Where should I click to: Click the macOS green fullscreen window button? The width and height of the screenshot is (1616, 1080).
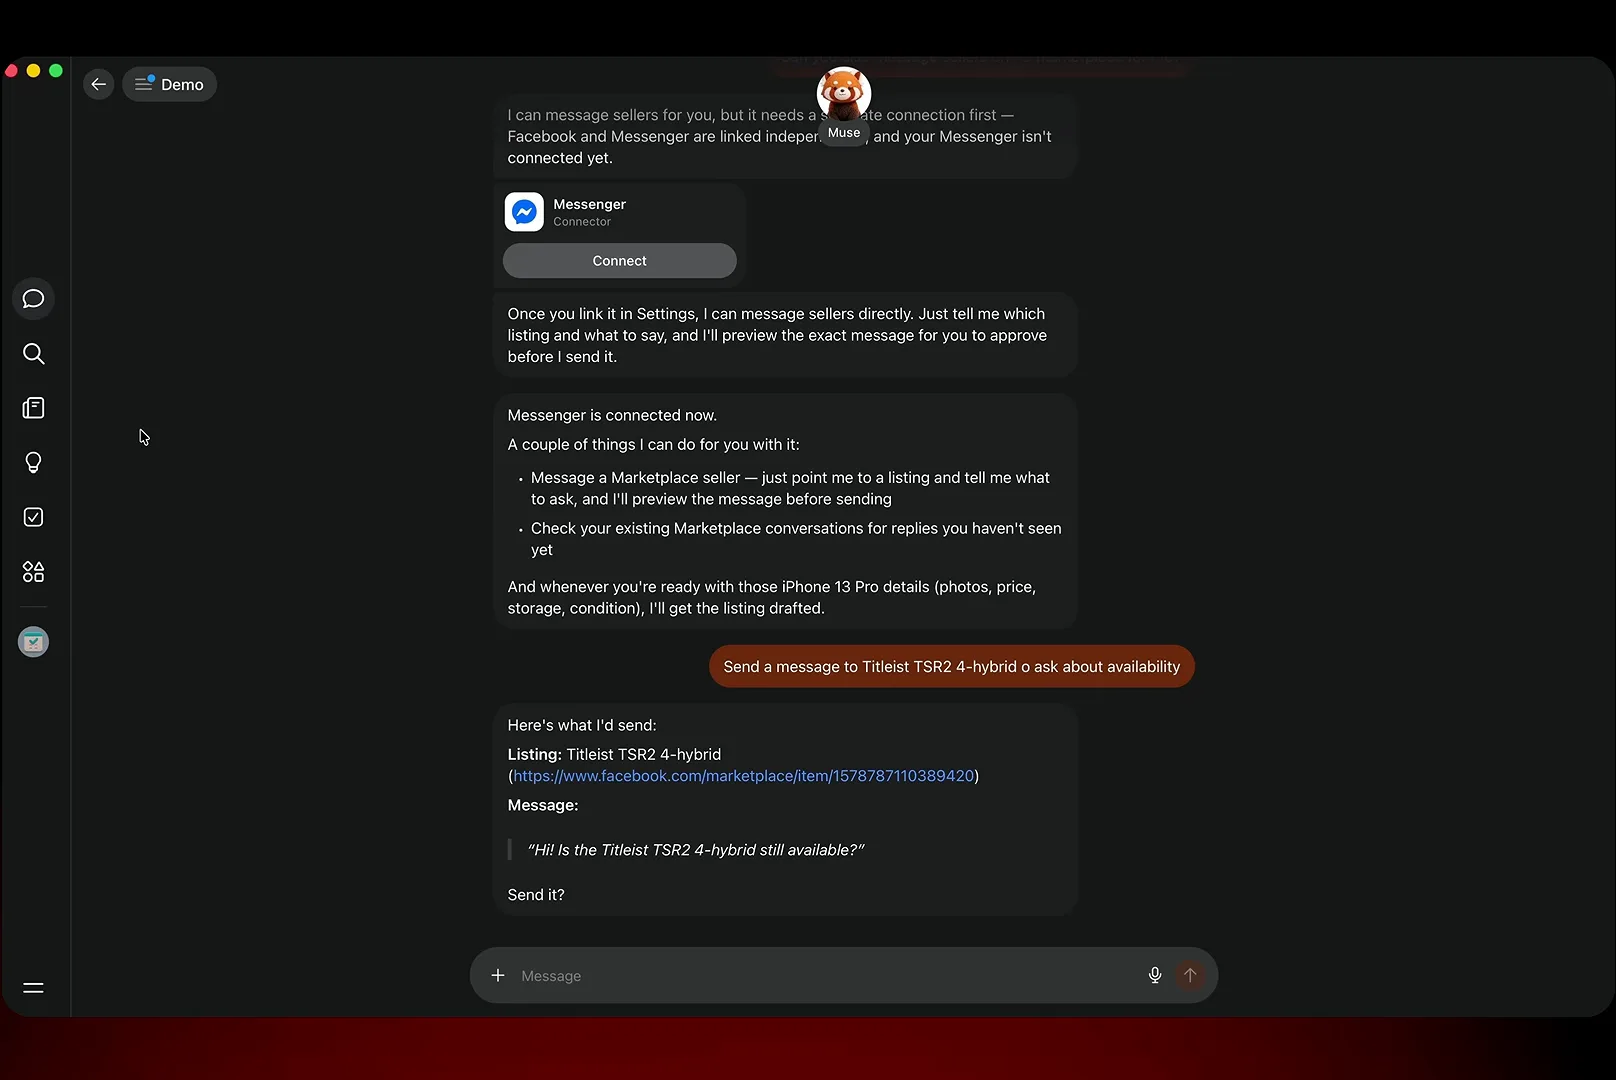pyautogui.click(x=56, y=71)
